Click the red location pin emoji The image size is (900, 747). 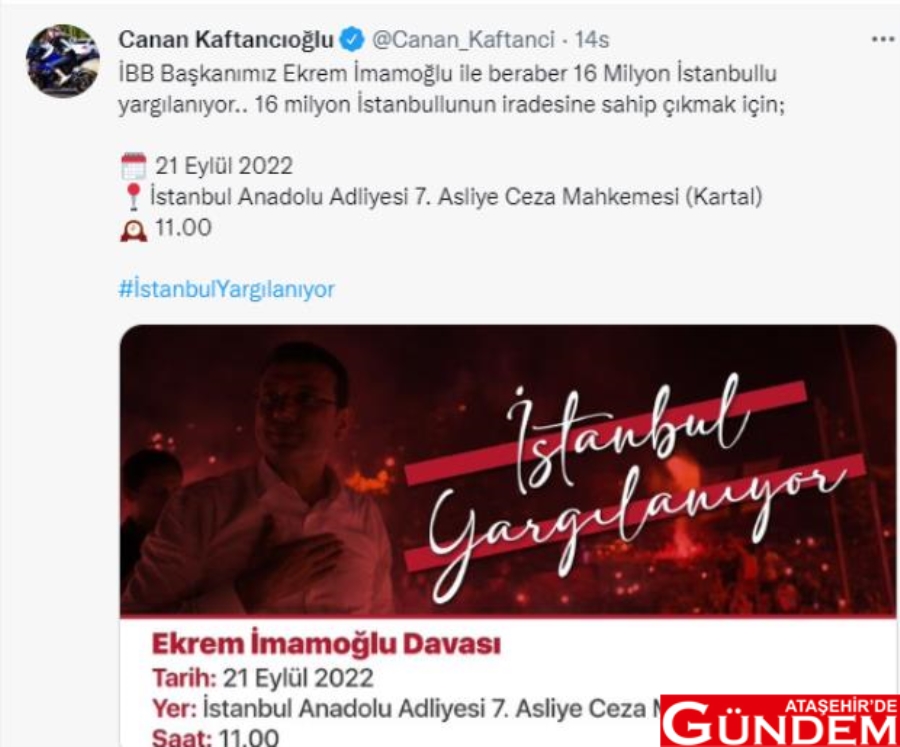[133, 197]
